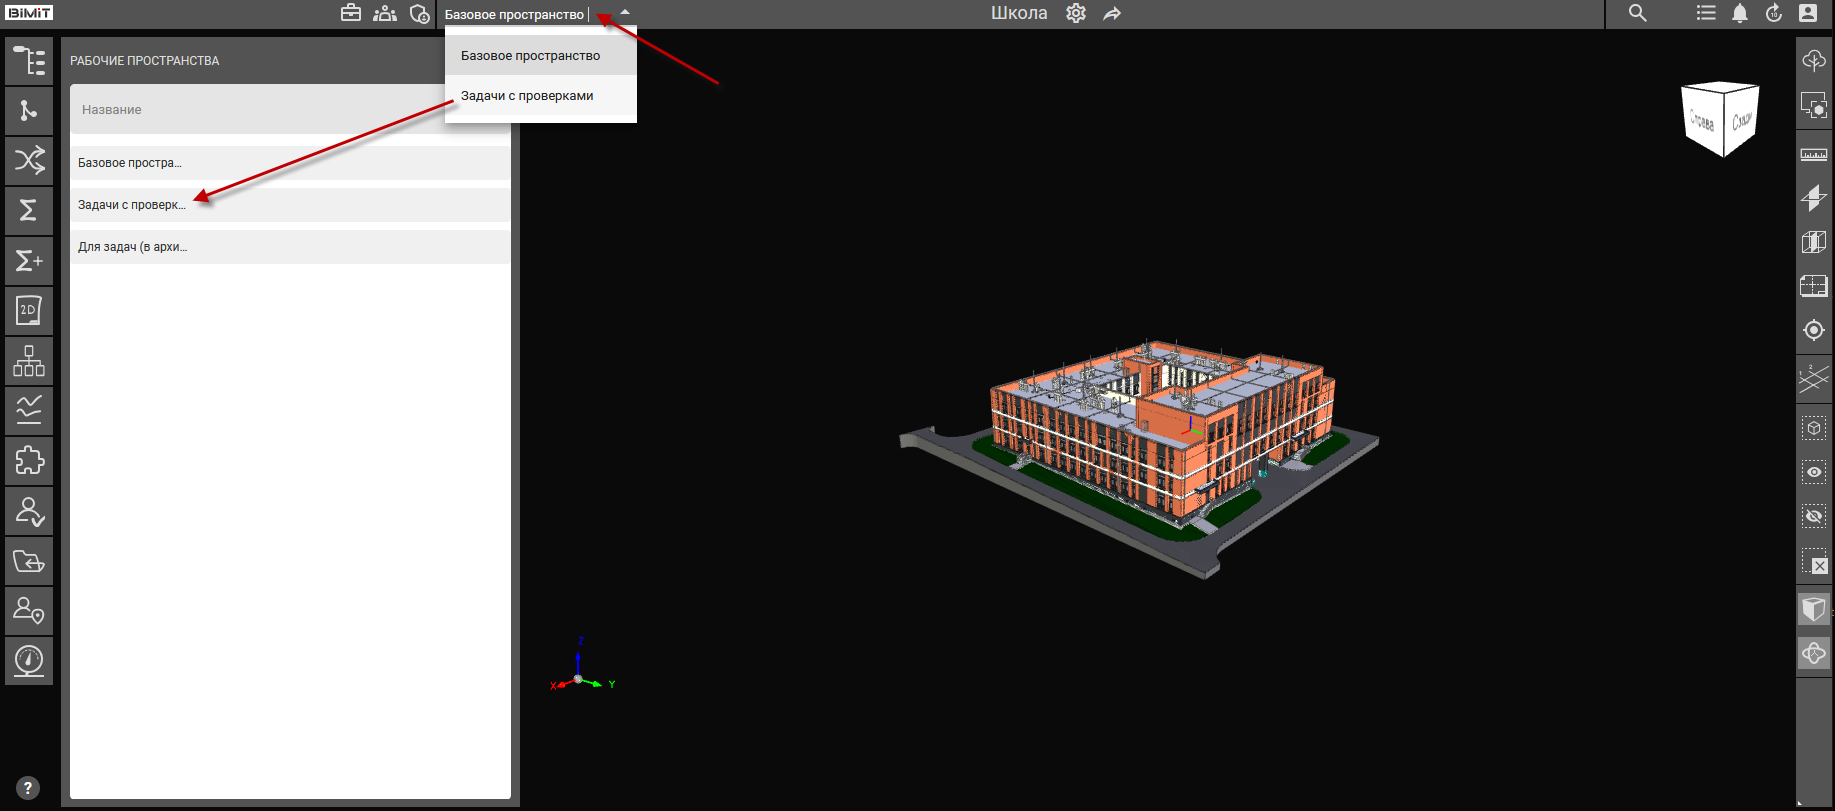Choose 'Задачи с проверками' in dropdown list

[527, 96]
